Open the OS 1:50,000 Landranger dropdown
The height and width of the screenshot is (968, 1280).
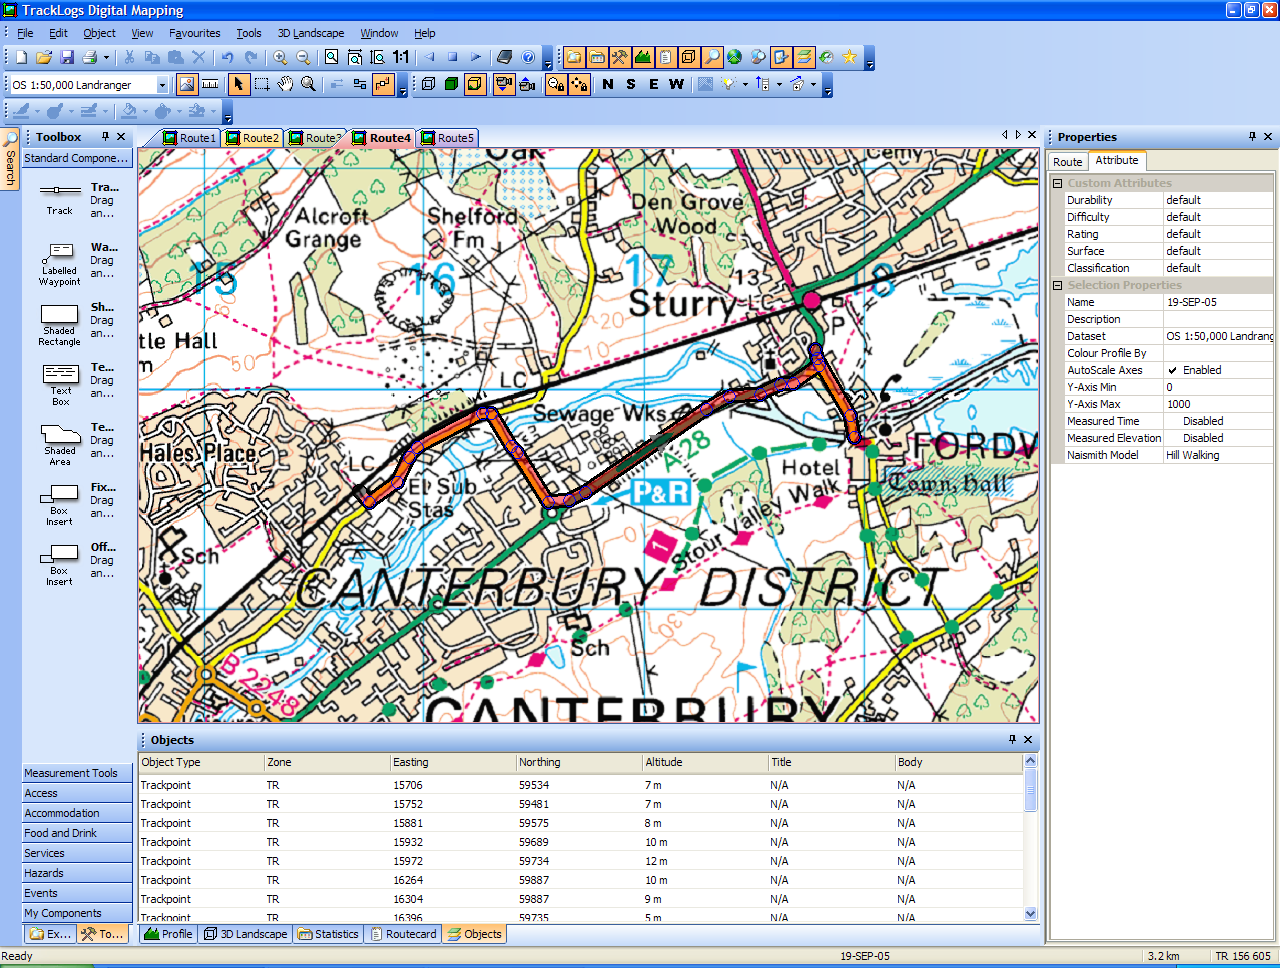[162, 85]
